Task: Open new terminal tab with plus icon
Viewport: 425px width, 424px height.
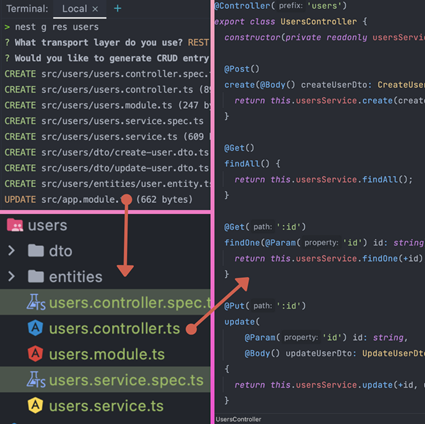Action: pos(117,8)
